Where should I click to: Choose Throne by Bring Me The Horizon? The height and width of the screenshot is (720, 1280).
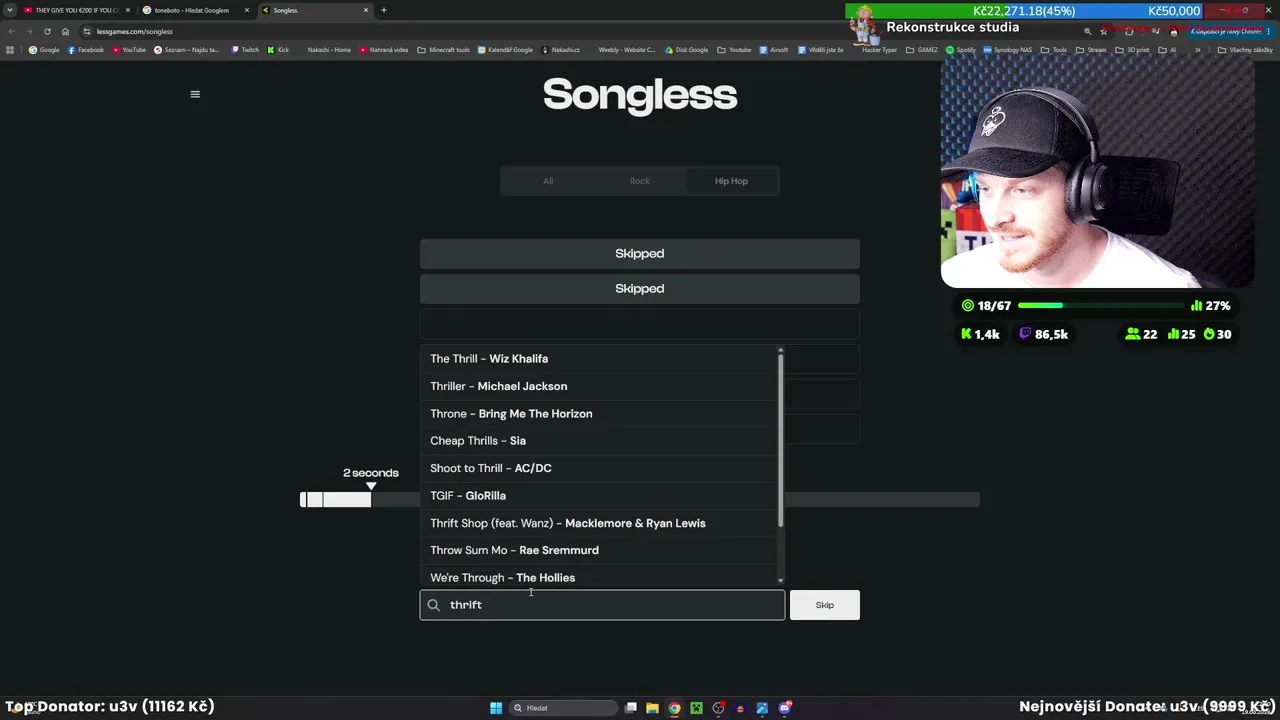[x=598, y=414]
